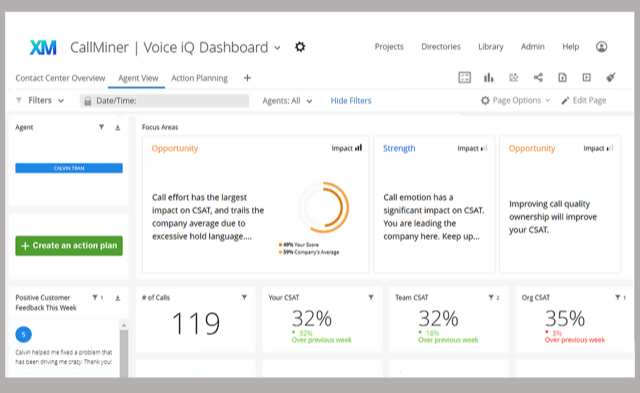Open the Page Options dropdown

(516, 100)
